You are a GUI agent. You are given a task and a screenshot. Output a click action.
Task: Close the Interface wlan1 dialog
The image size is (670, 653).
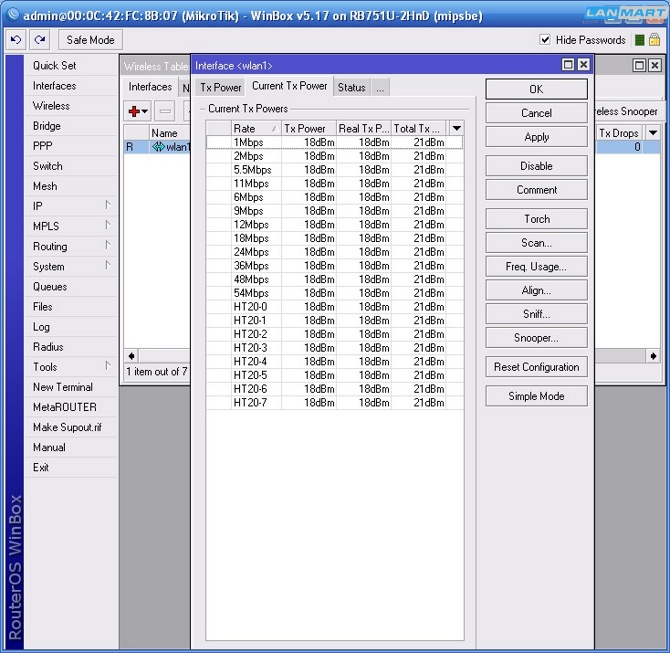[583, 65]
